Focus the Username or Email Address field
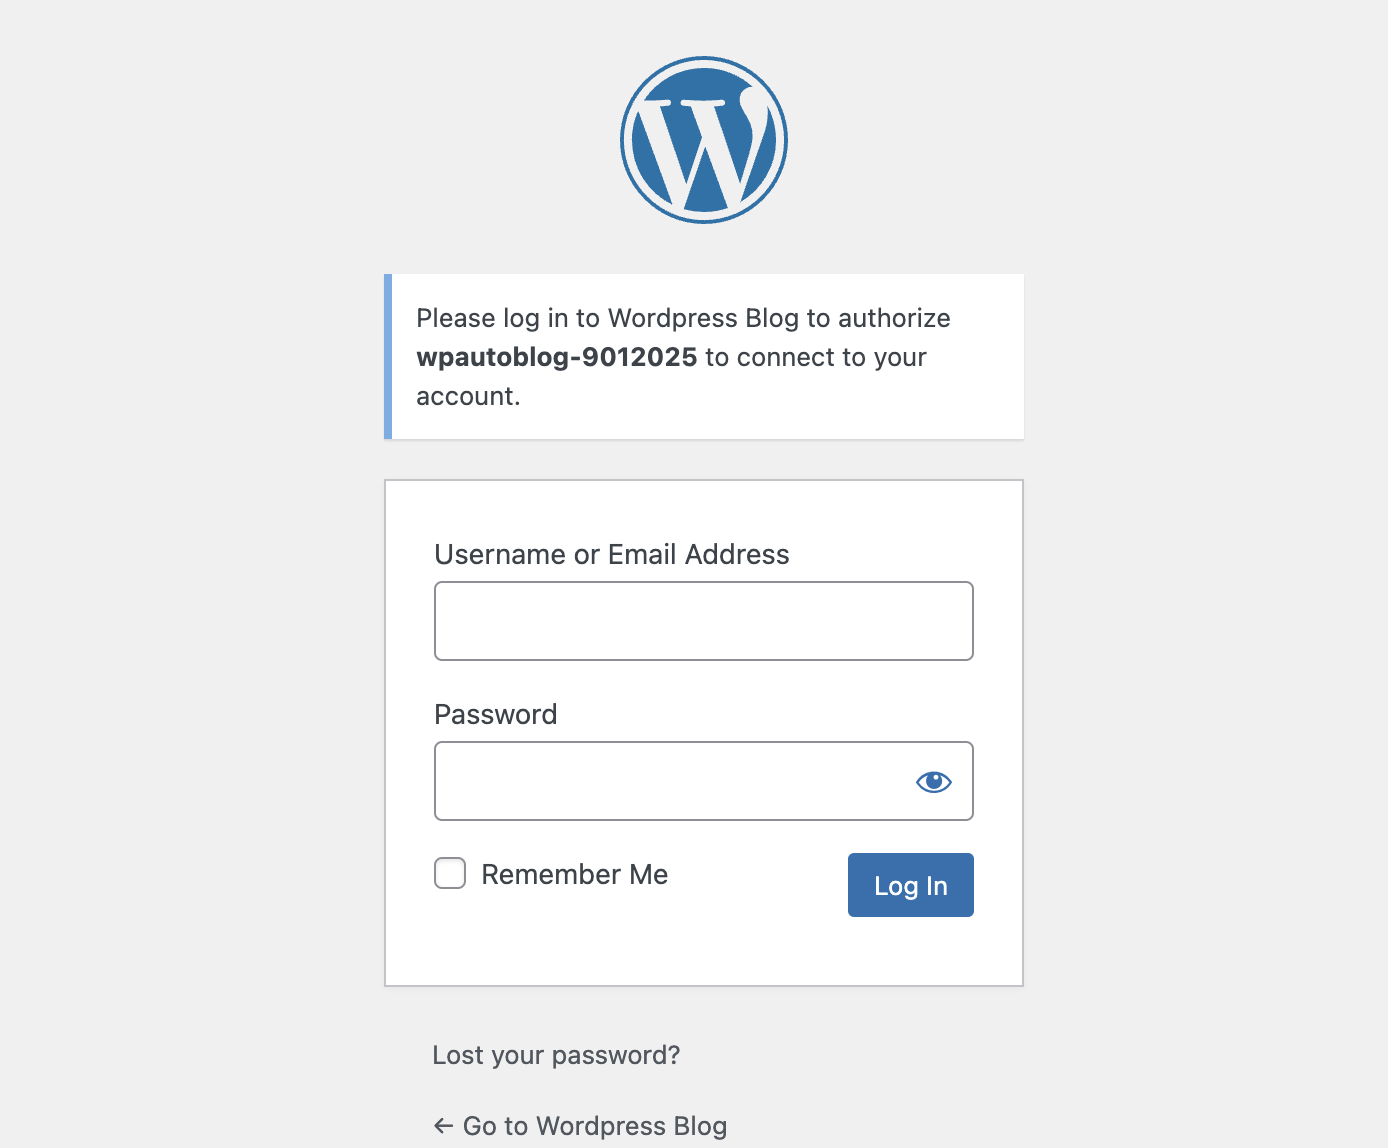Screen dimensions: 1388x1148 pos(703,621)
